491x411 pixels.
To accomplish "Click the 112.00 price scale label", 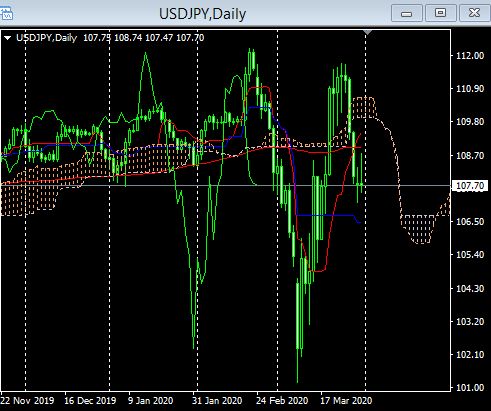I will pos(470,55).
